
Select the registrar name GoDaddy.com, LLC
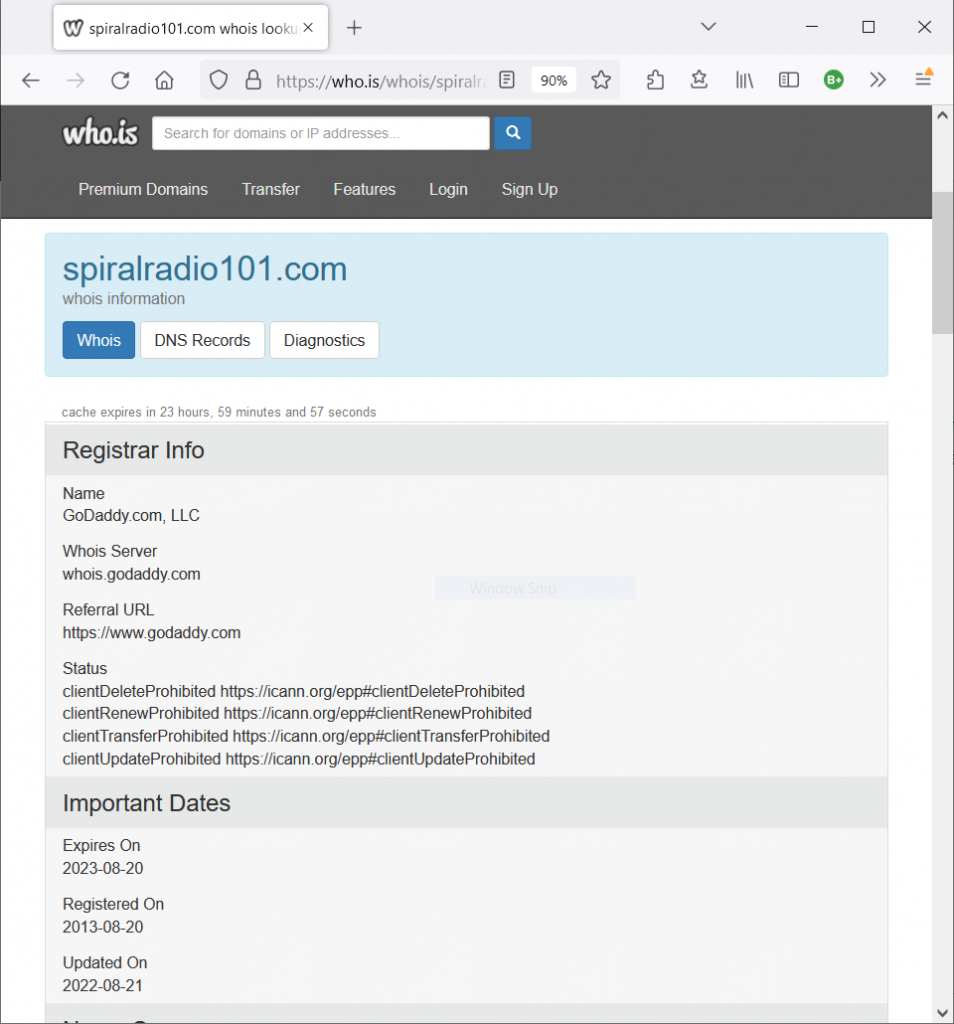pyautogui.click(x=131, y=515)
